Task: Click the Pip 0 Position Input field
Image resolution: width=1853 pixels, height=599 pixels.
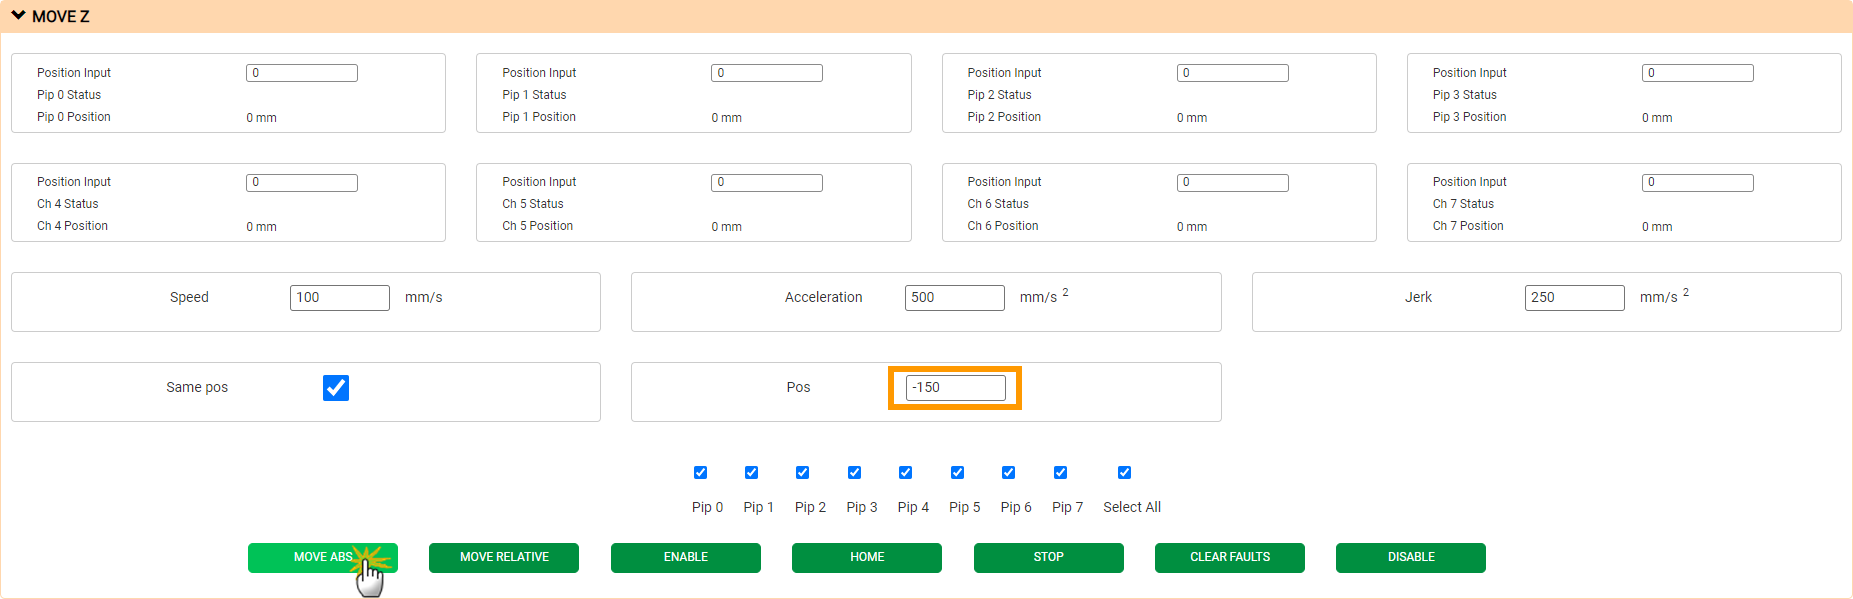Action: (x=301, y=73)
